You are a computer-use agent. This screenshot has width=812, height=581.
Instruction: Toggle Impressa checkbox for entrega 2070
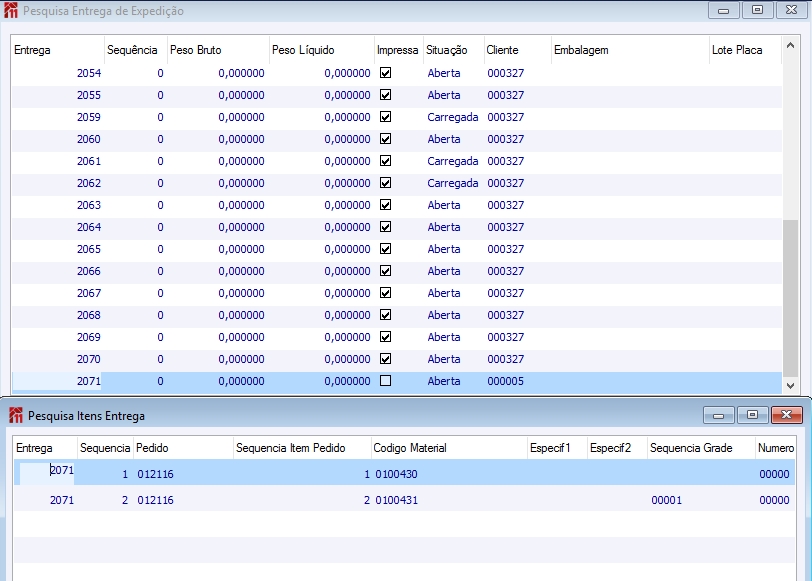click(x=385, y=359)
